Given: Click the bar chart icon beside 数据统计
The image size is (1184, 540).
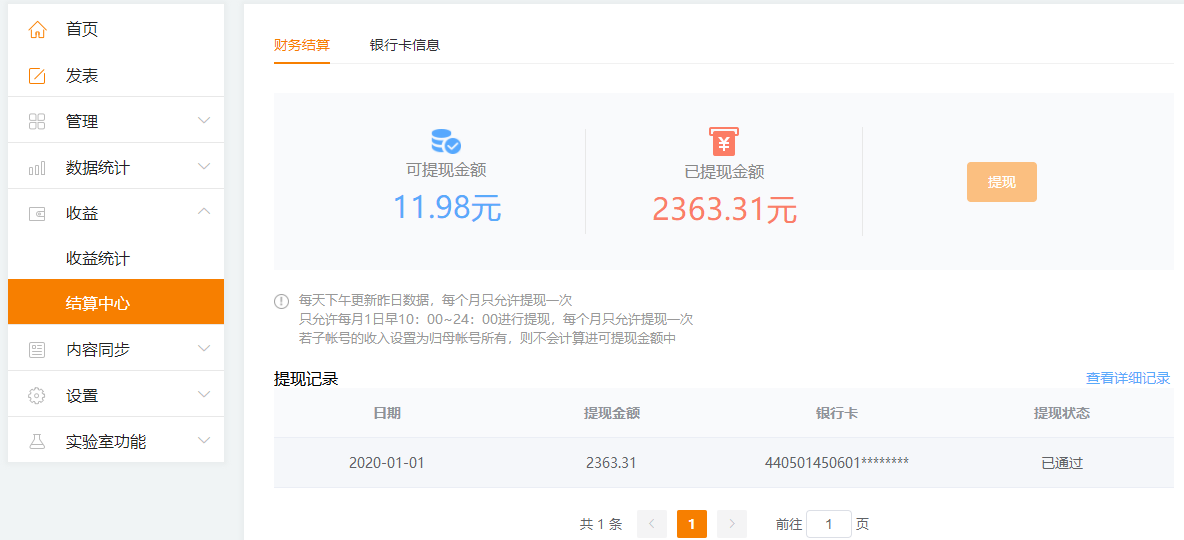Looking at the screenshot, I should (x=37, y=168).
